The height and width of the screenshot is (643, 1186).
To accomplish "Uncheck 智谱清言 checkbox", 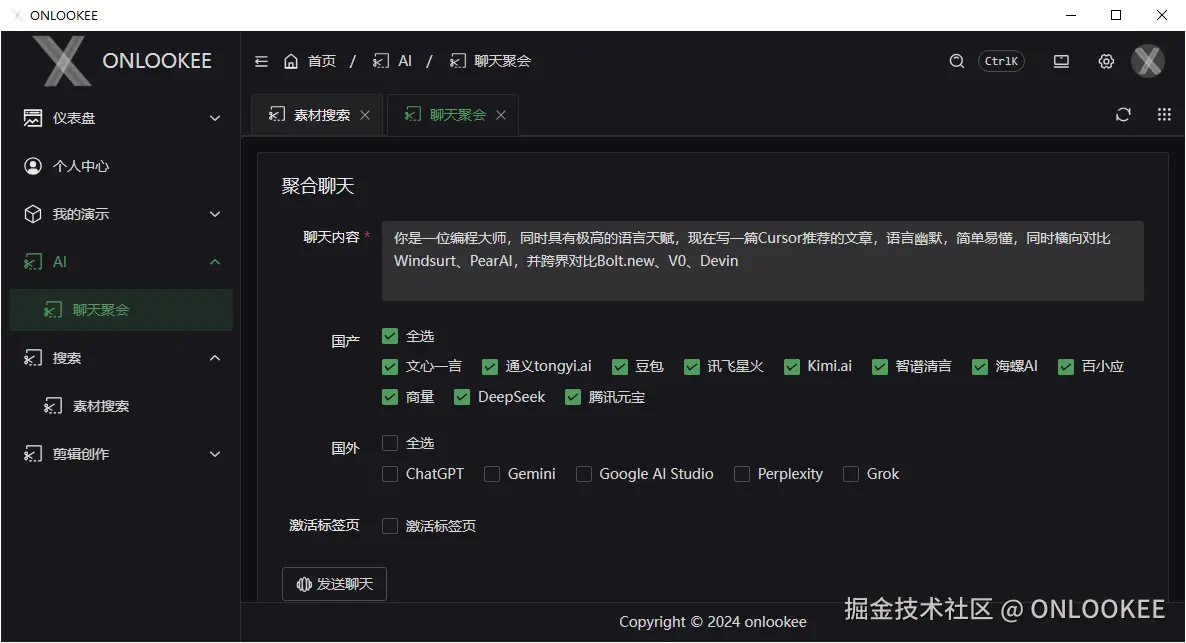I will (x=880, y=367).
